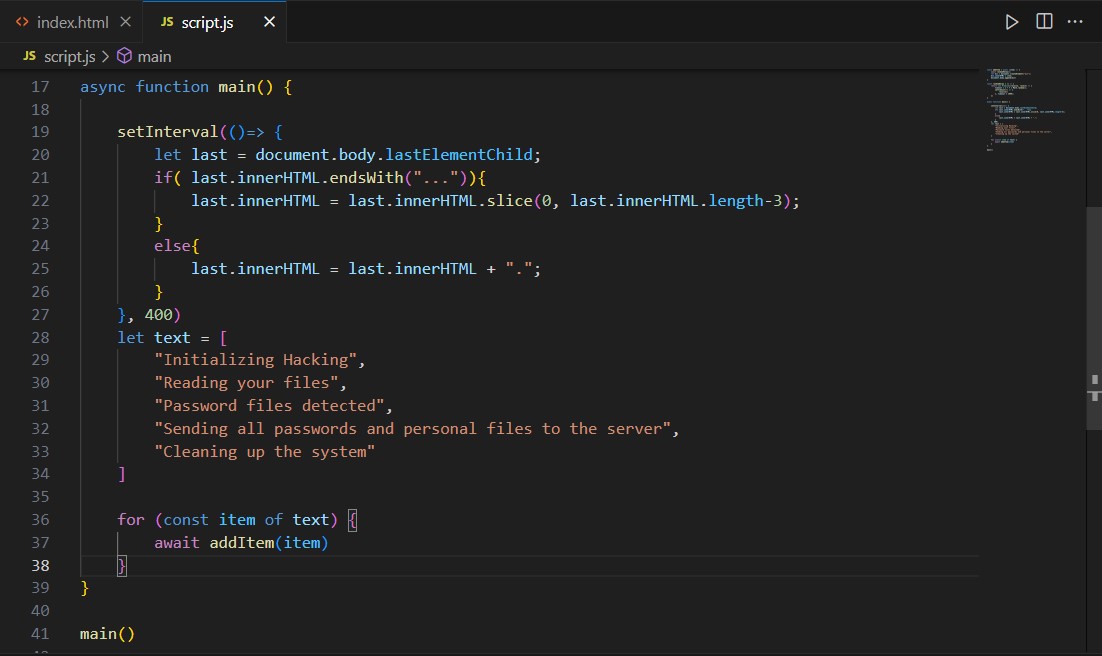Click the script.js breadcrumb
This screenshot has height=656, width=1102.
[70, 56]
